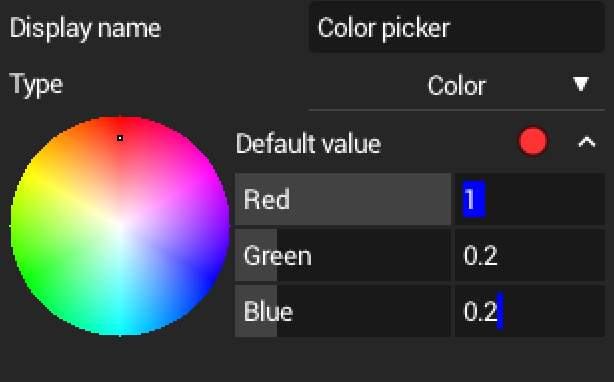The height and width of the screenshot is (382, 614).
Task: Click the black selection marker on color wheel
Action: coord(120,138)
